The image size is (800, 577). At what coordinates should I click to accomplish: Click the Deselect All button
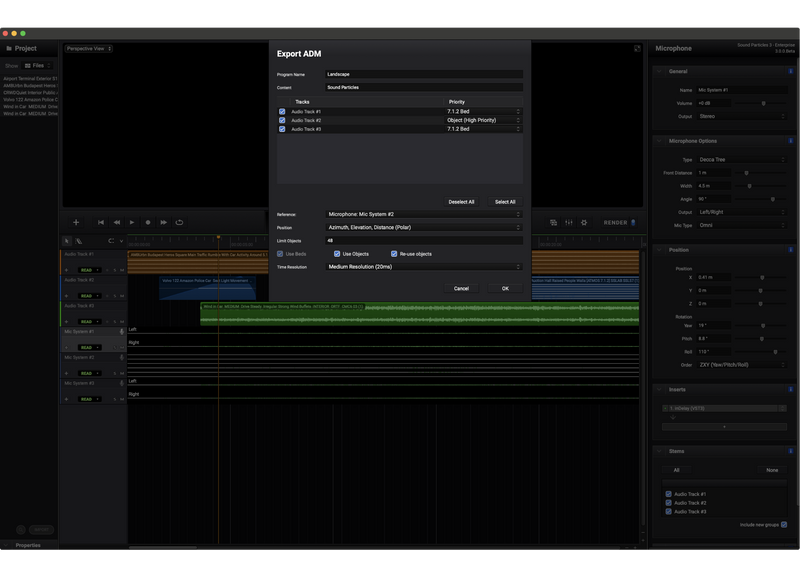pos(461,202)
